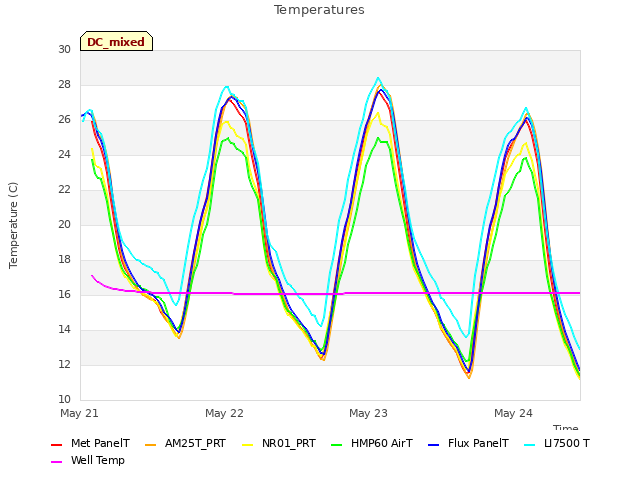Click the y-axis value 20

click(x=64, y=224)
